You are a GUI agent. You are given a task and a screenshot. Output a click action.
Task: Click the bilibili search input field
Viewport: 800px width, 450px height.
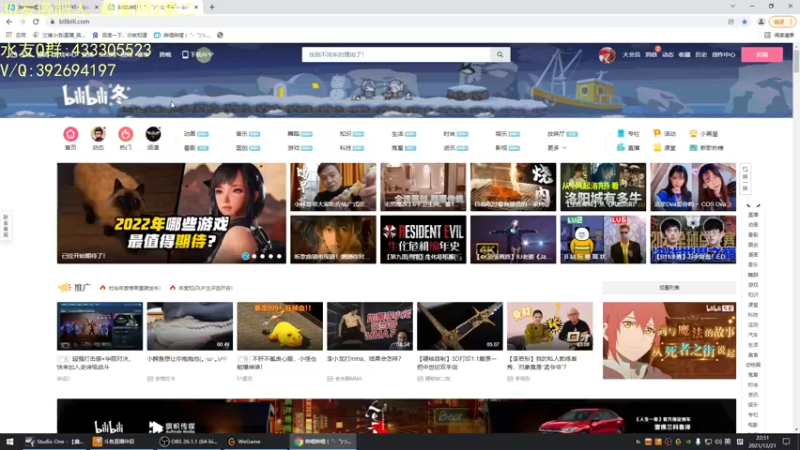396,55
